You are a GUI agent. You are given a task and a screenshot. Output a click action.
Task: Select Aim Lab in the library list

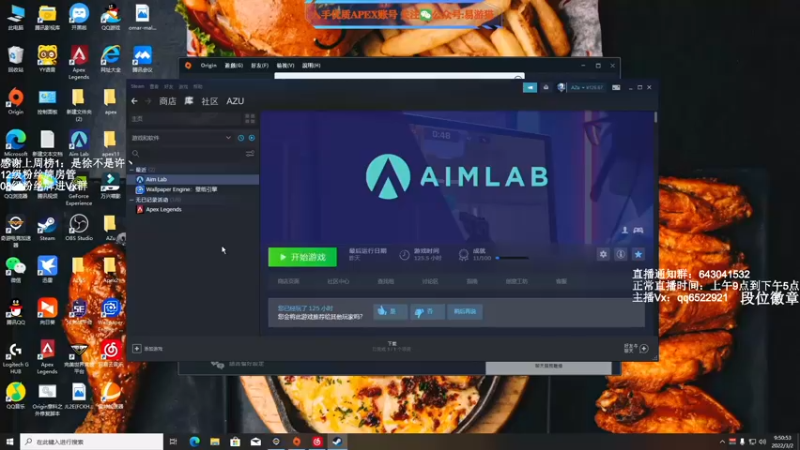[194, 180]
